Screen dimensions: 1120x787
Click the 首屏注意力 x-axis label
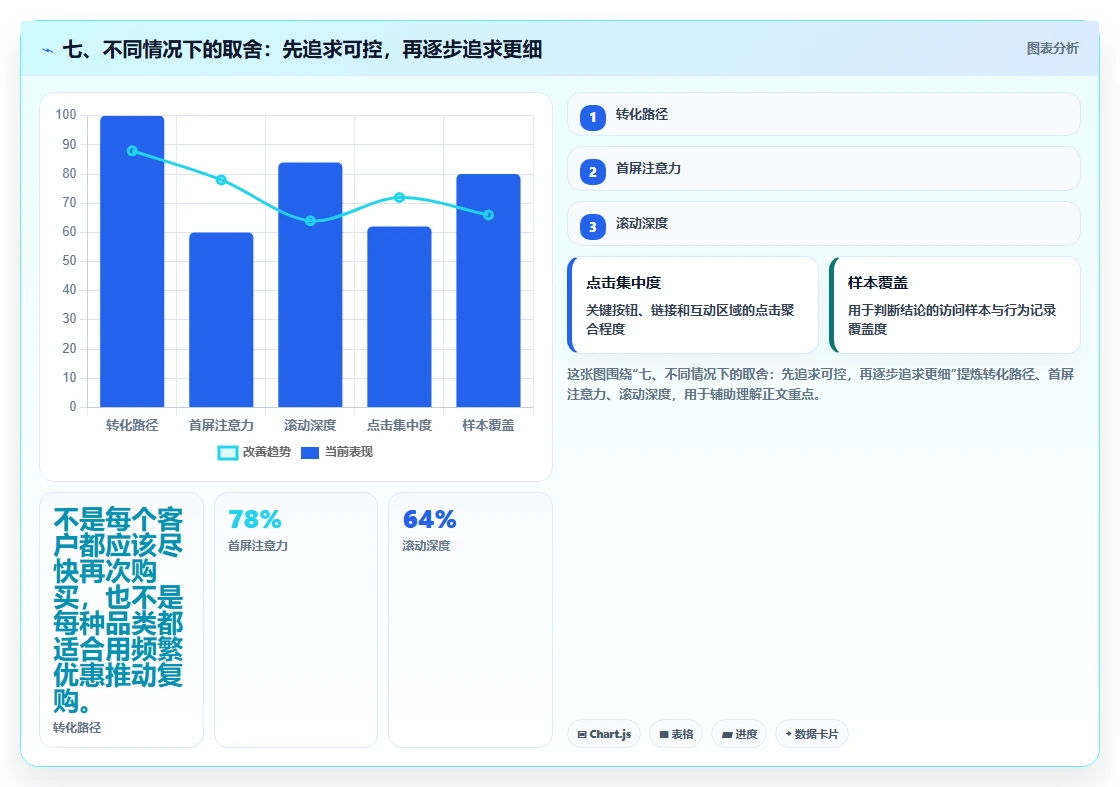(x=221, y=426)
